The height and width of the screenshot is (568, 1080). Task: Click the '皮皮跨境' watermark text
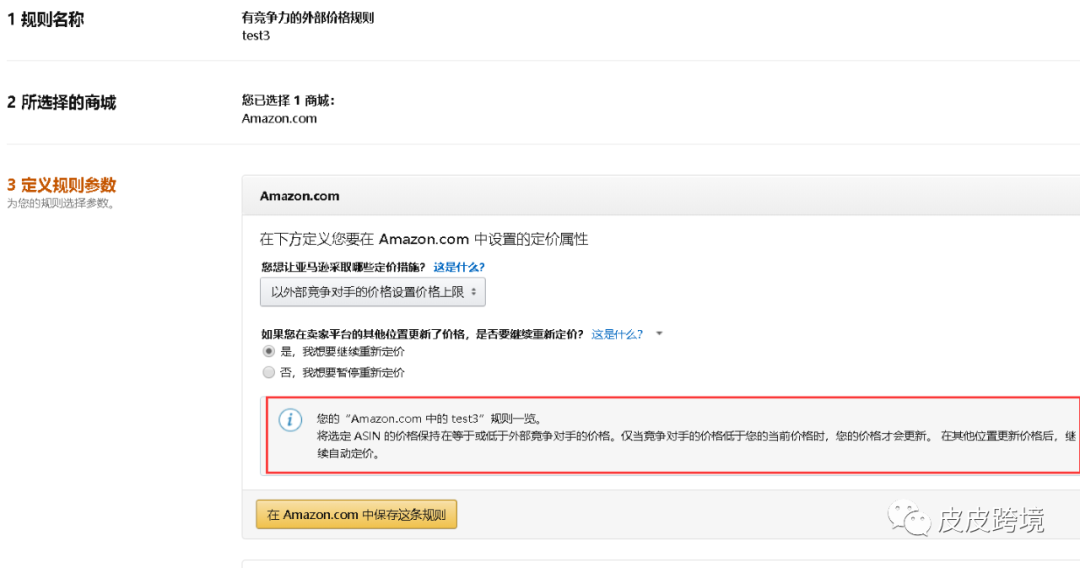coord(989,520)
